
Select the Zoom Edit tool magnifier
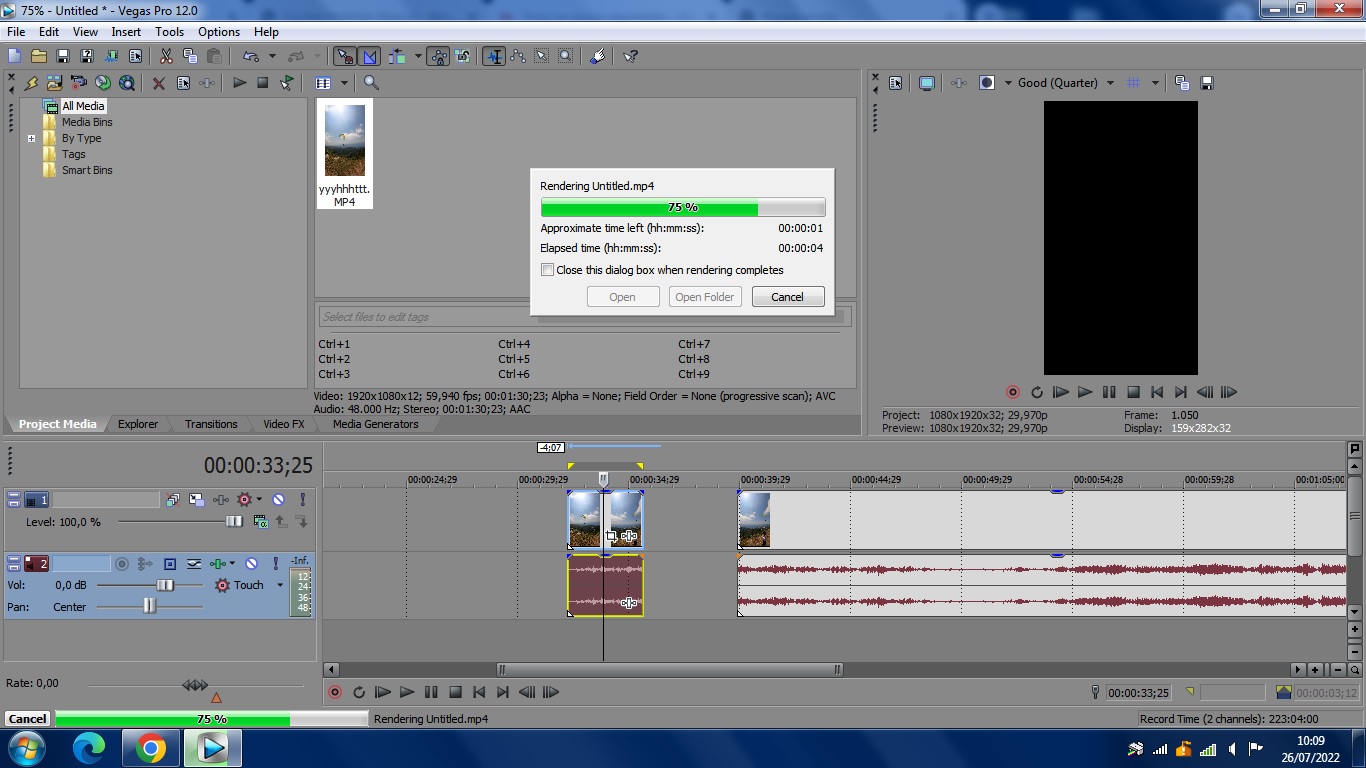566,56
